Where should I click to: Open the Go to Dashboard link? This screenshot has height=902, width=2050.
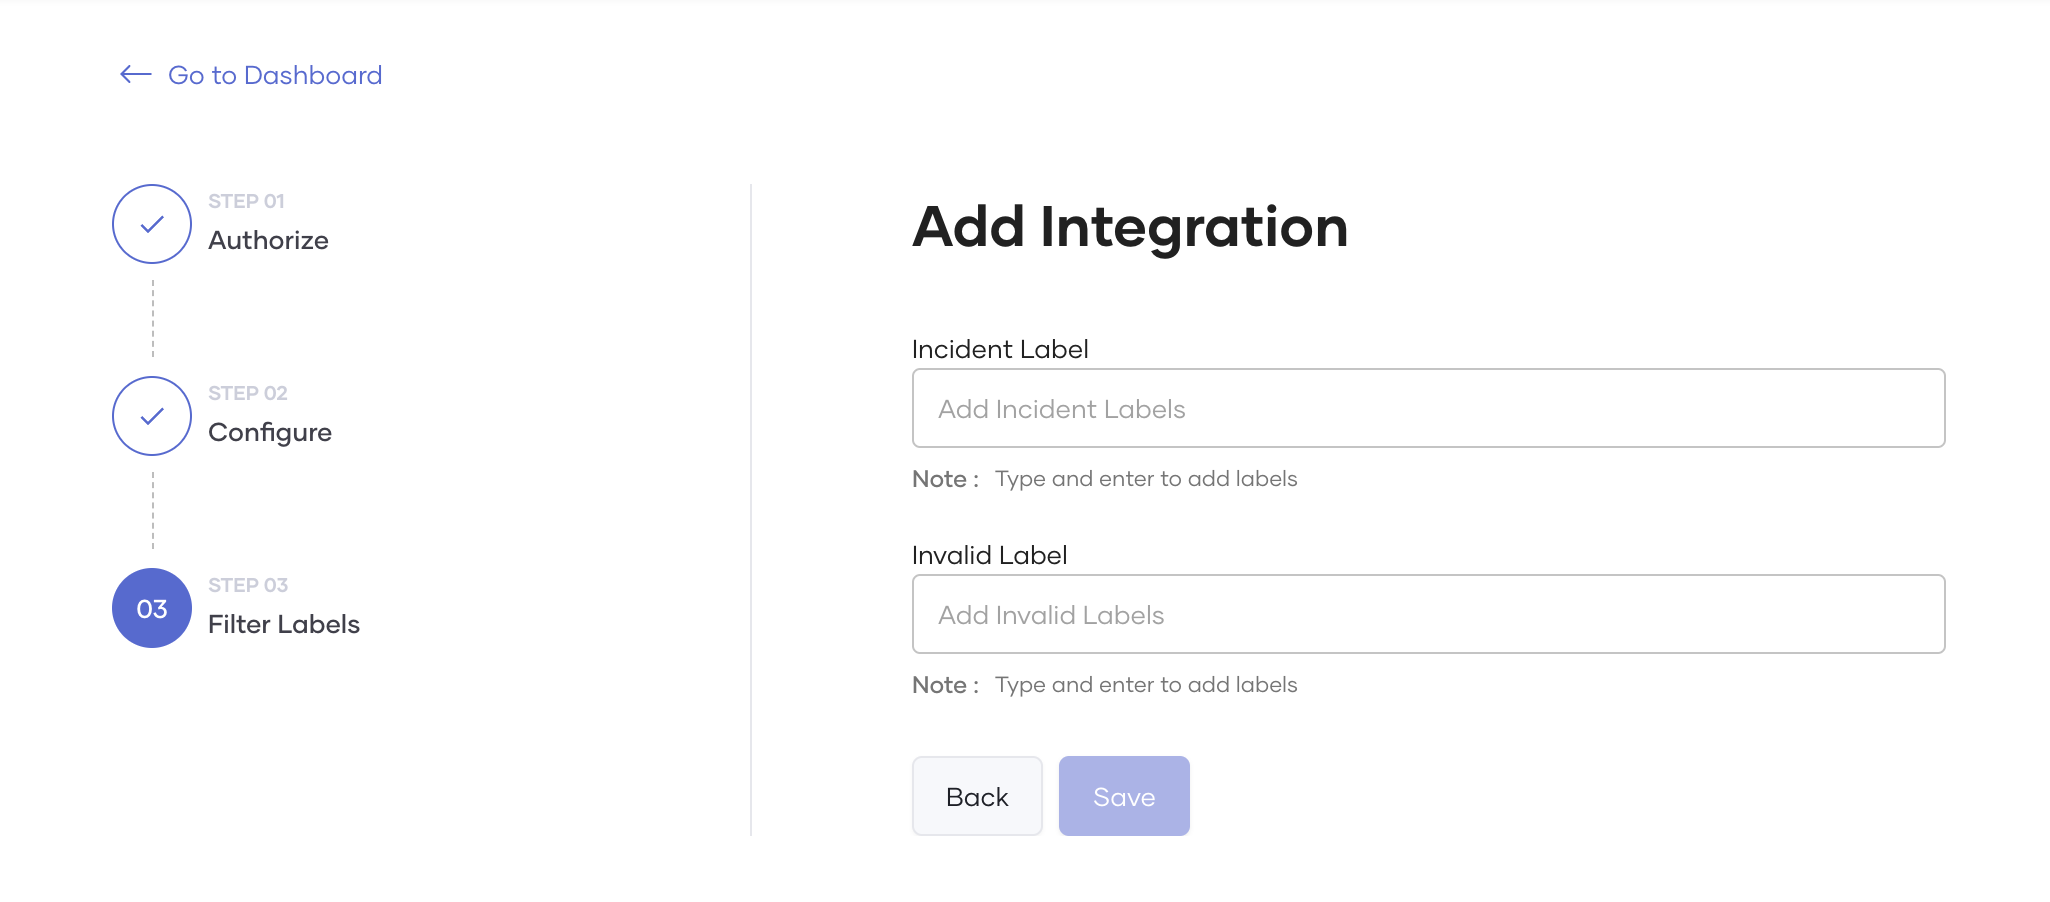[275, 75]
